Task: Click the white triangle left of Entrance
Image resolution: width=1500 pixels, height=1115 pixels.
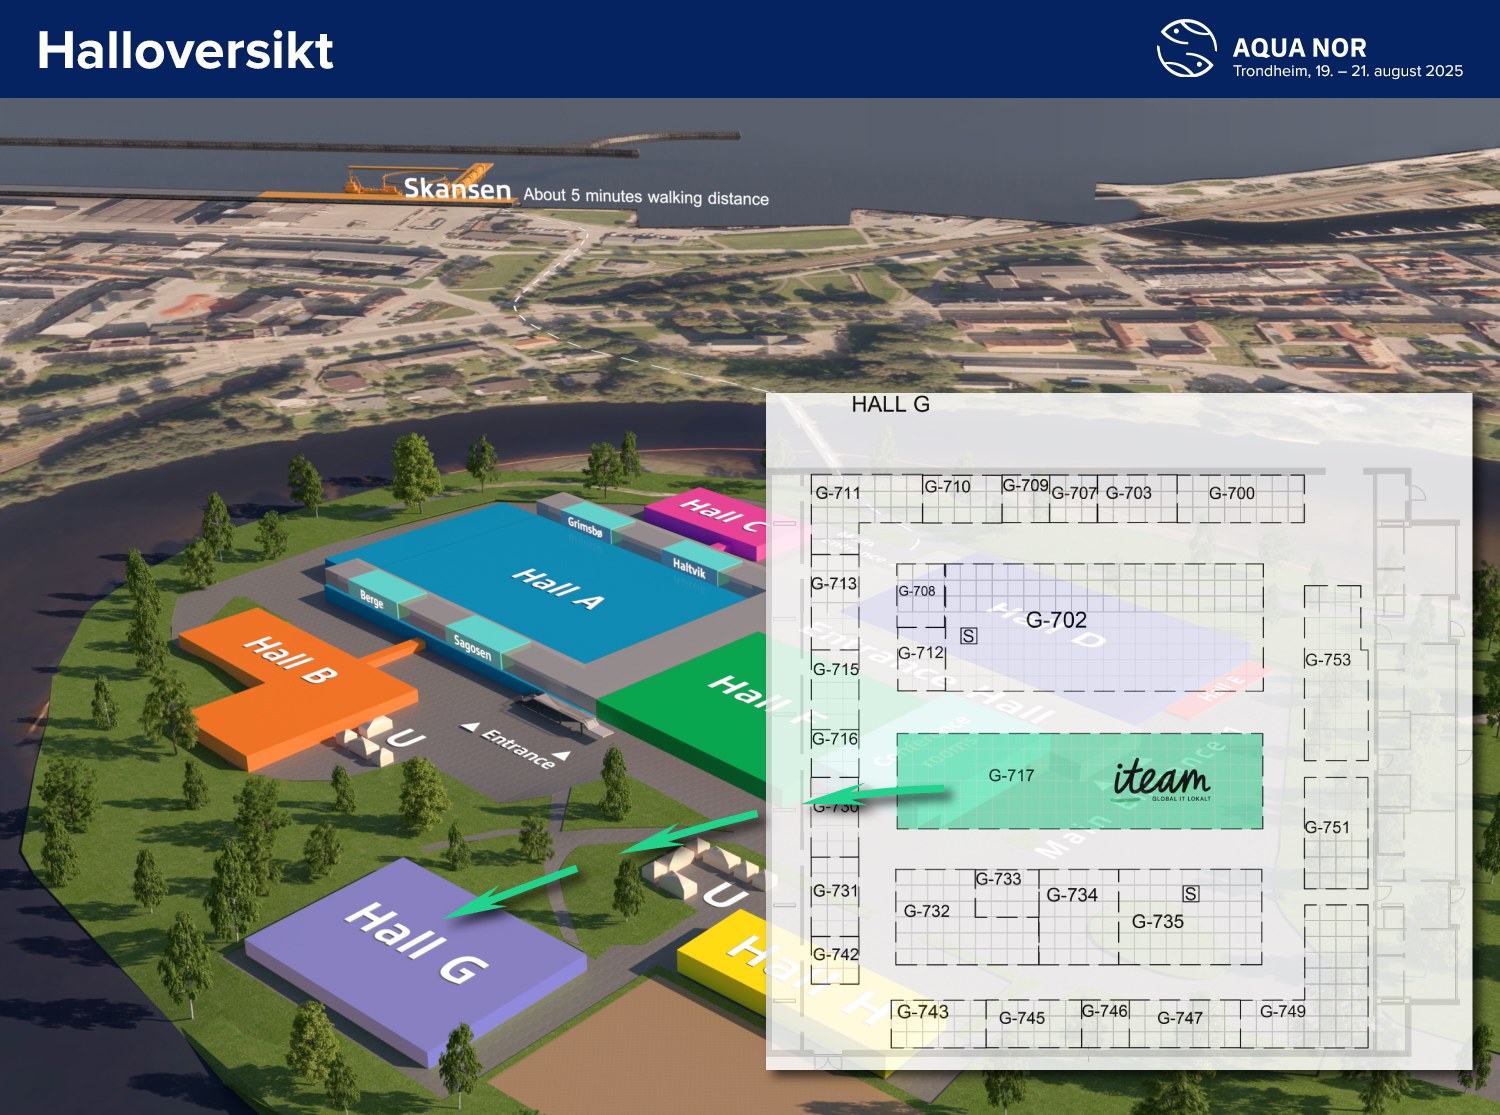Action: 468,727
